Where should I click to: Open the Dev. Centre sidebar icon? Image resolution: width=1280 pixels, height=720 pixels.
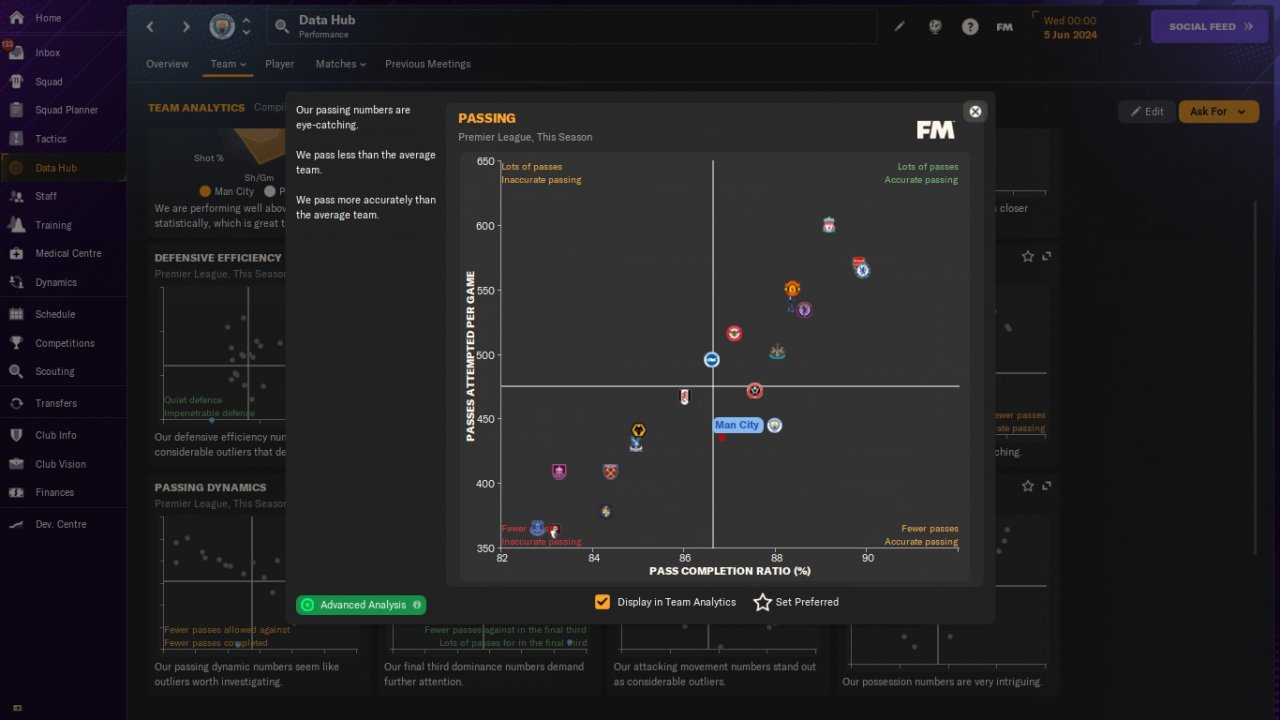click(16, 524)
